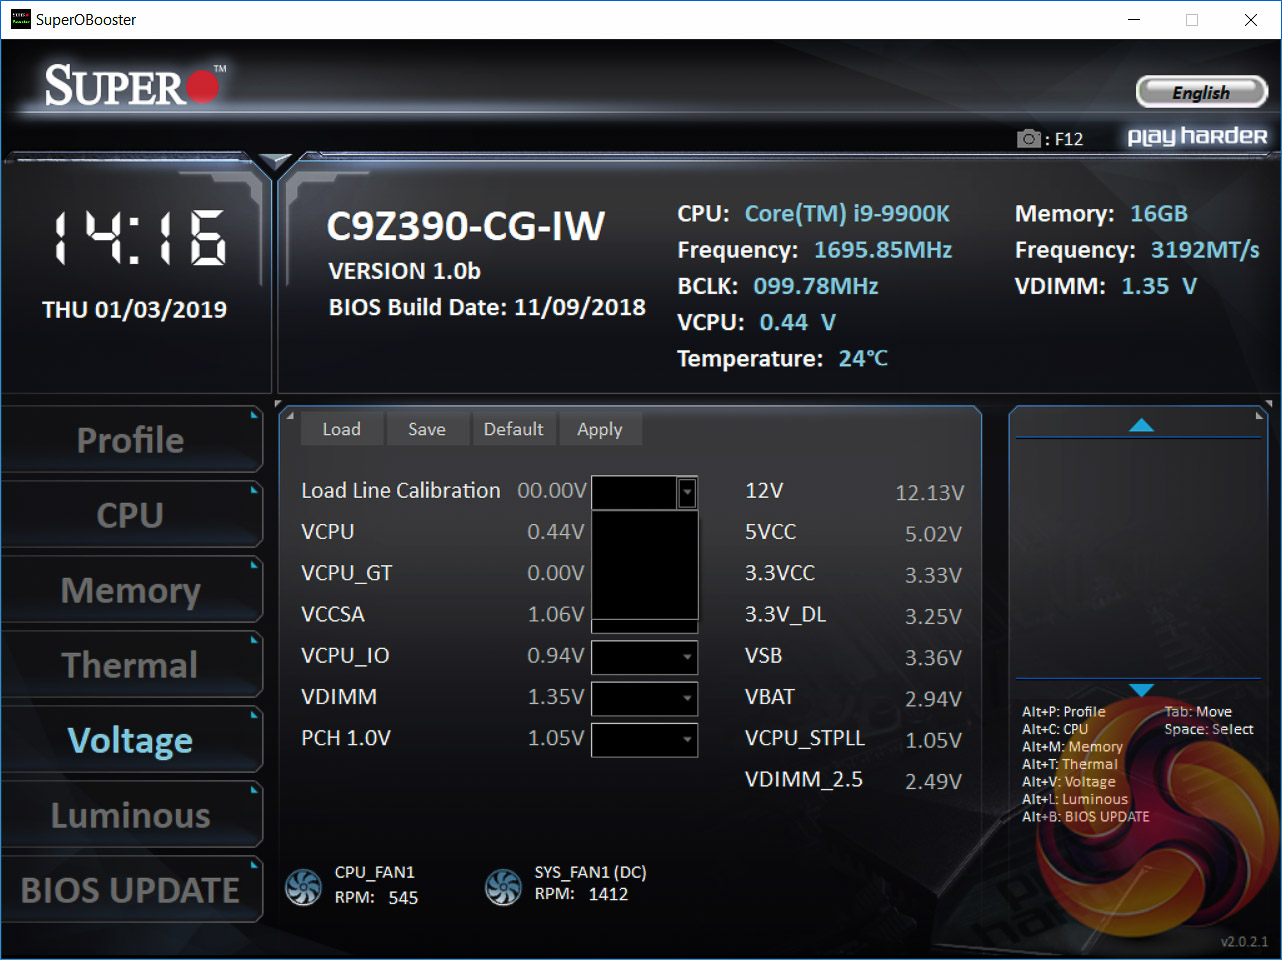The width and height of the screenshot is (1282, 960).
Task: Click the motherboard name 'C9Z390-CG-IW'
Action: (x=466, y=226)
